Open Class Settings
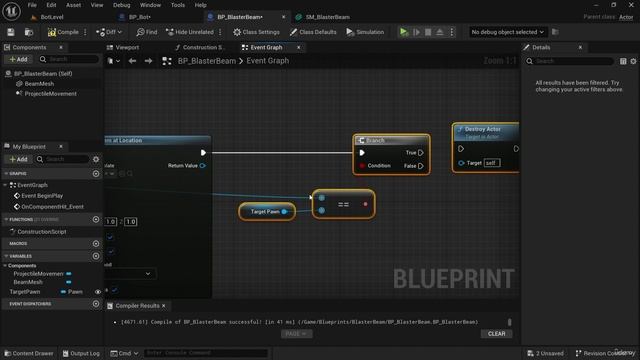 pyautogui.click(x=256, y=32)
